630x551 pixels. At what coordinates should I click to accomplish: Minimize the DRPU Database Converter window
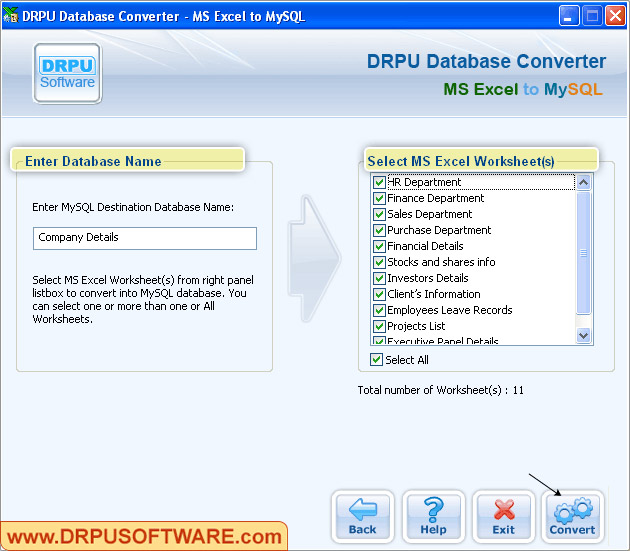[x=569, y=16]
